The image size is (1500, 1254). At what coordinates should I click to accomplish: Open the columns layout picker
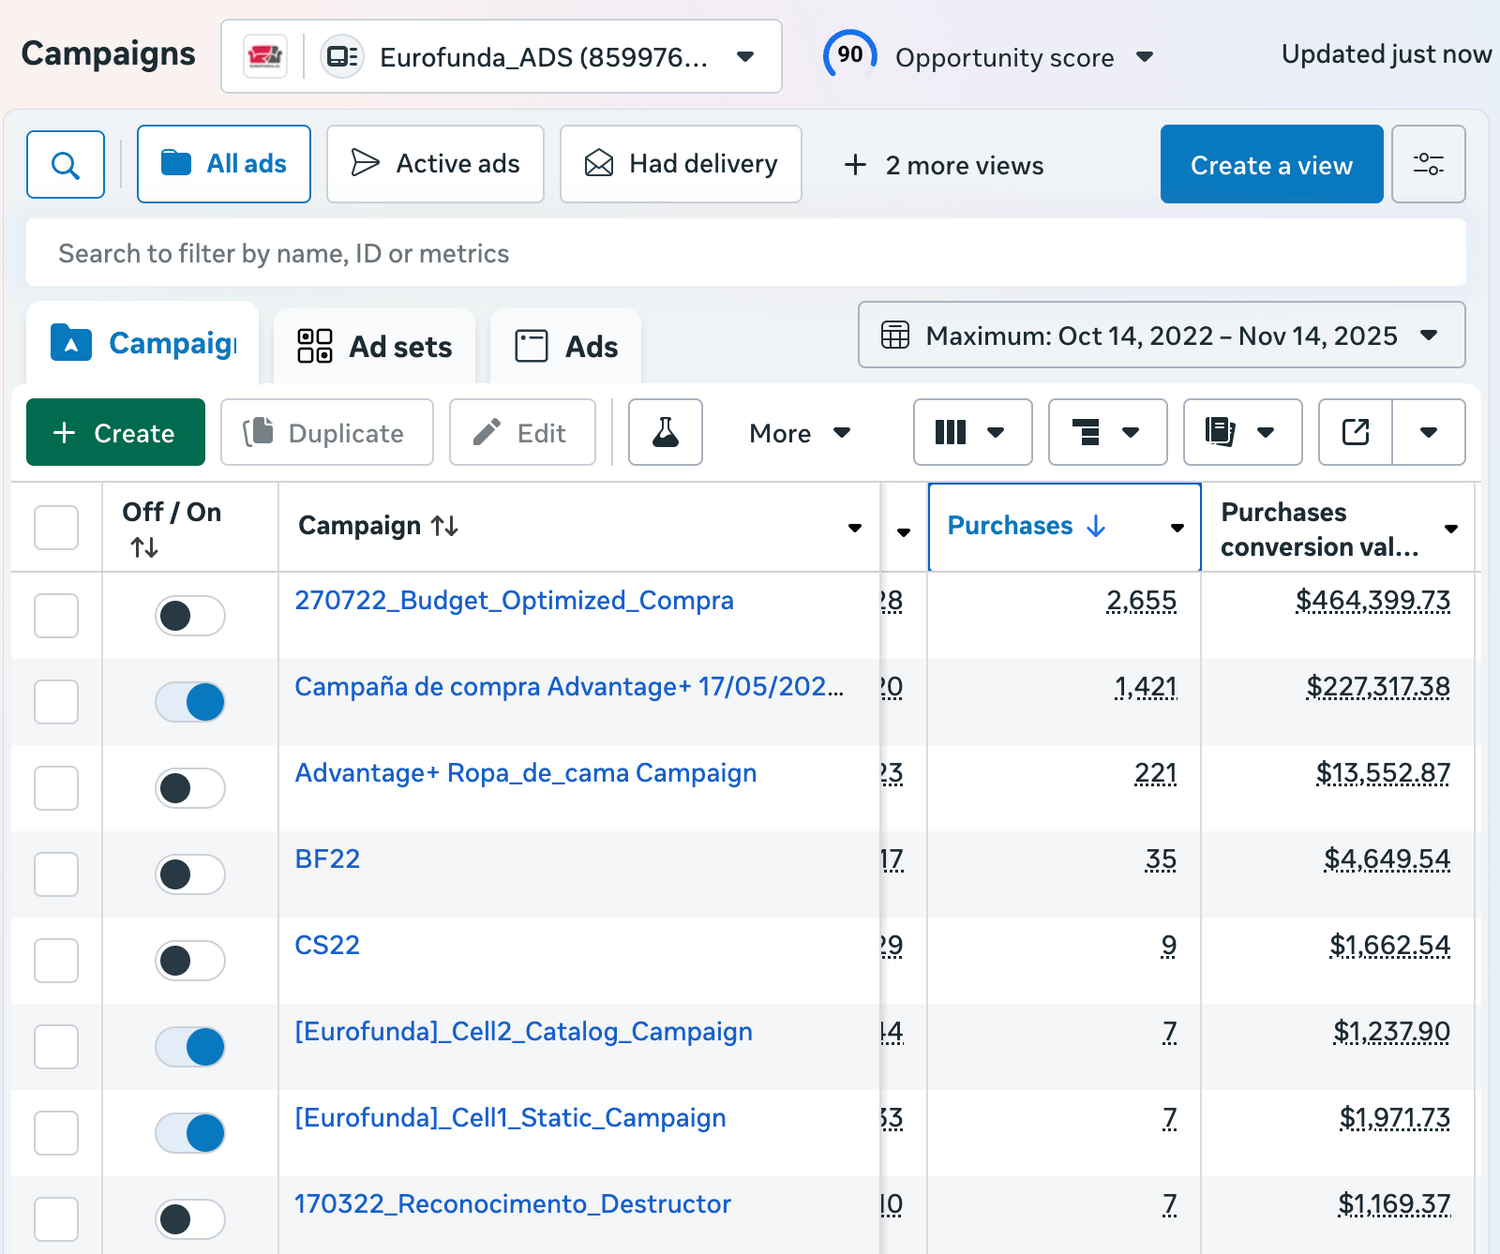pyautogui.click(x=971, y=432)
